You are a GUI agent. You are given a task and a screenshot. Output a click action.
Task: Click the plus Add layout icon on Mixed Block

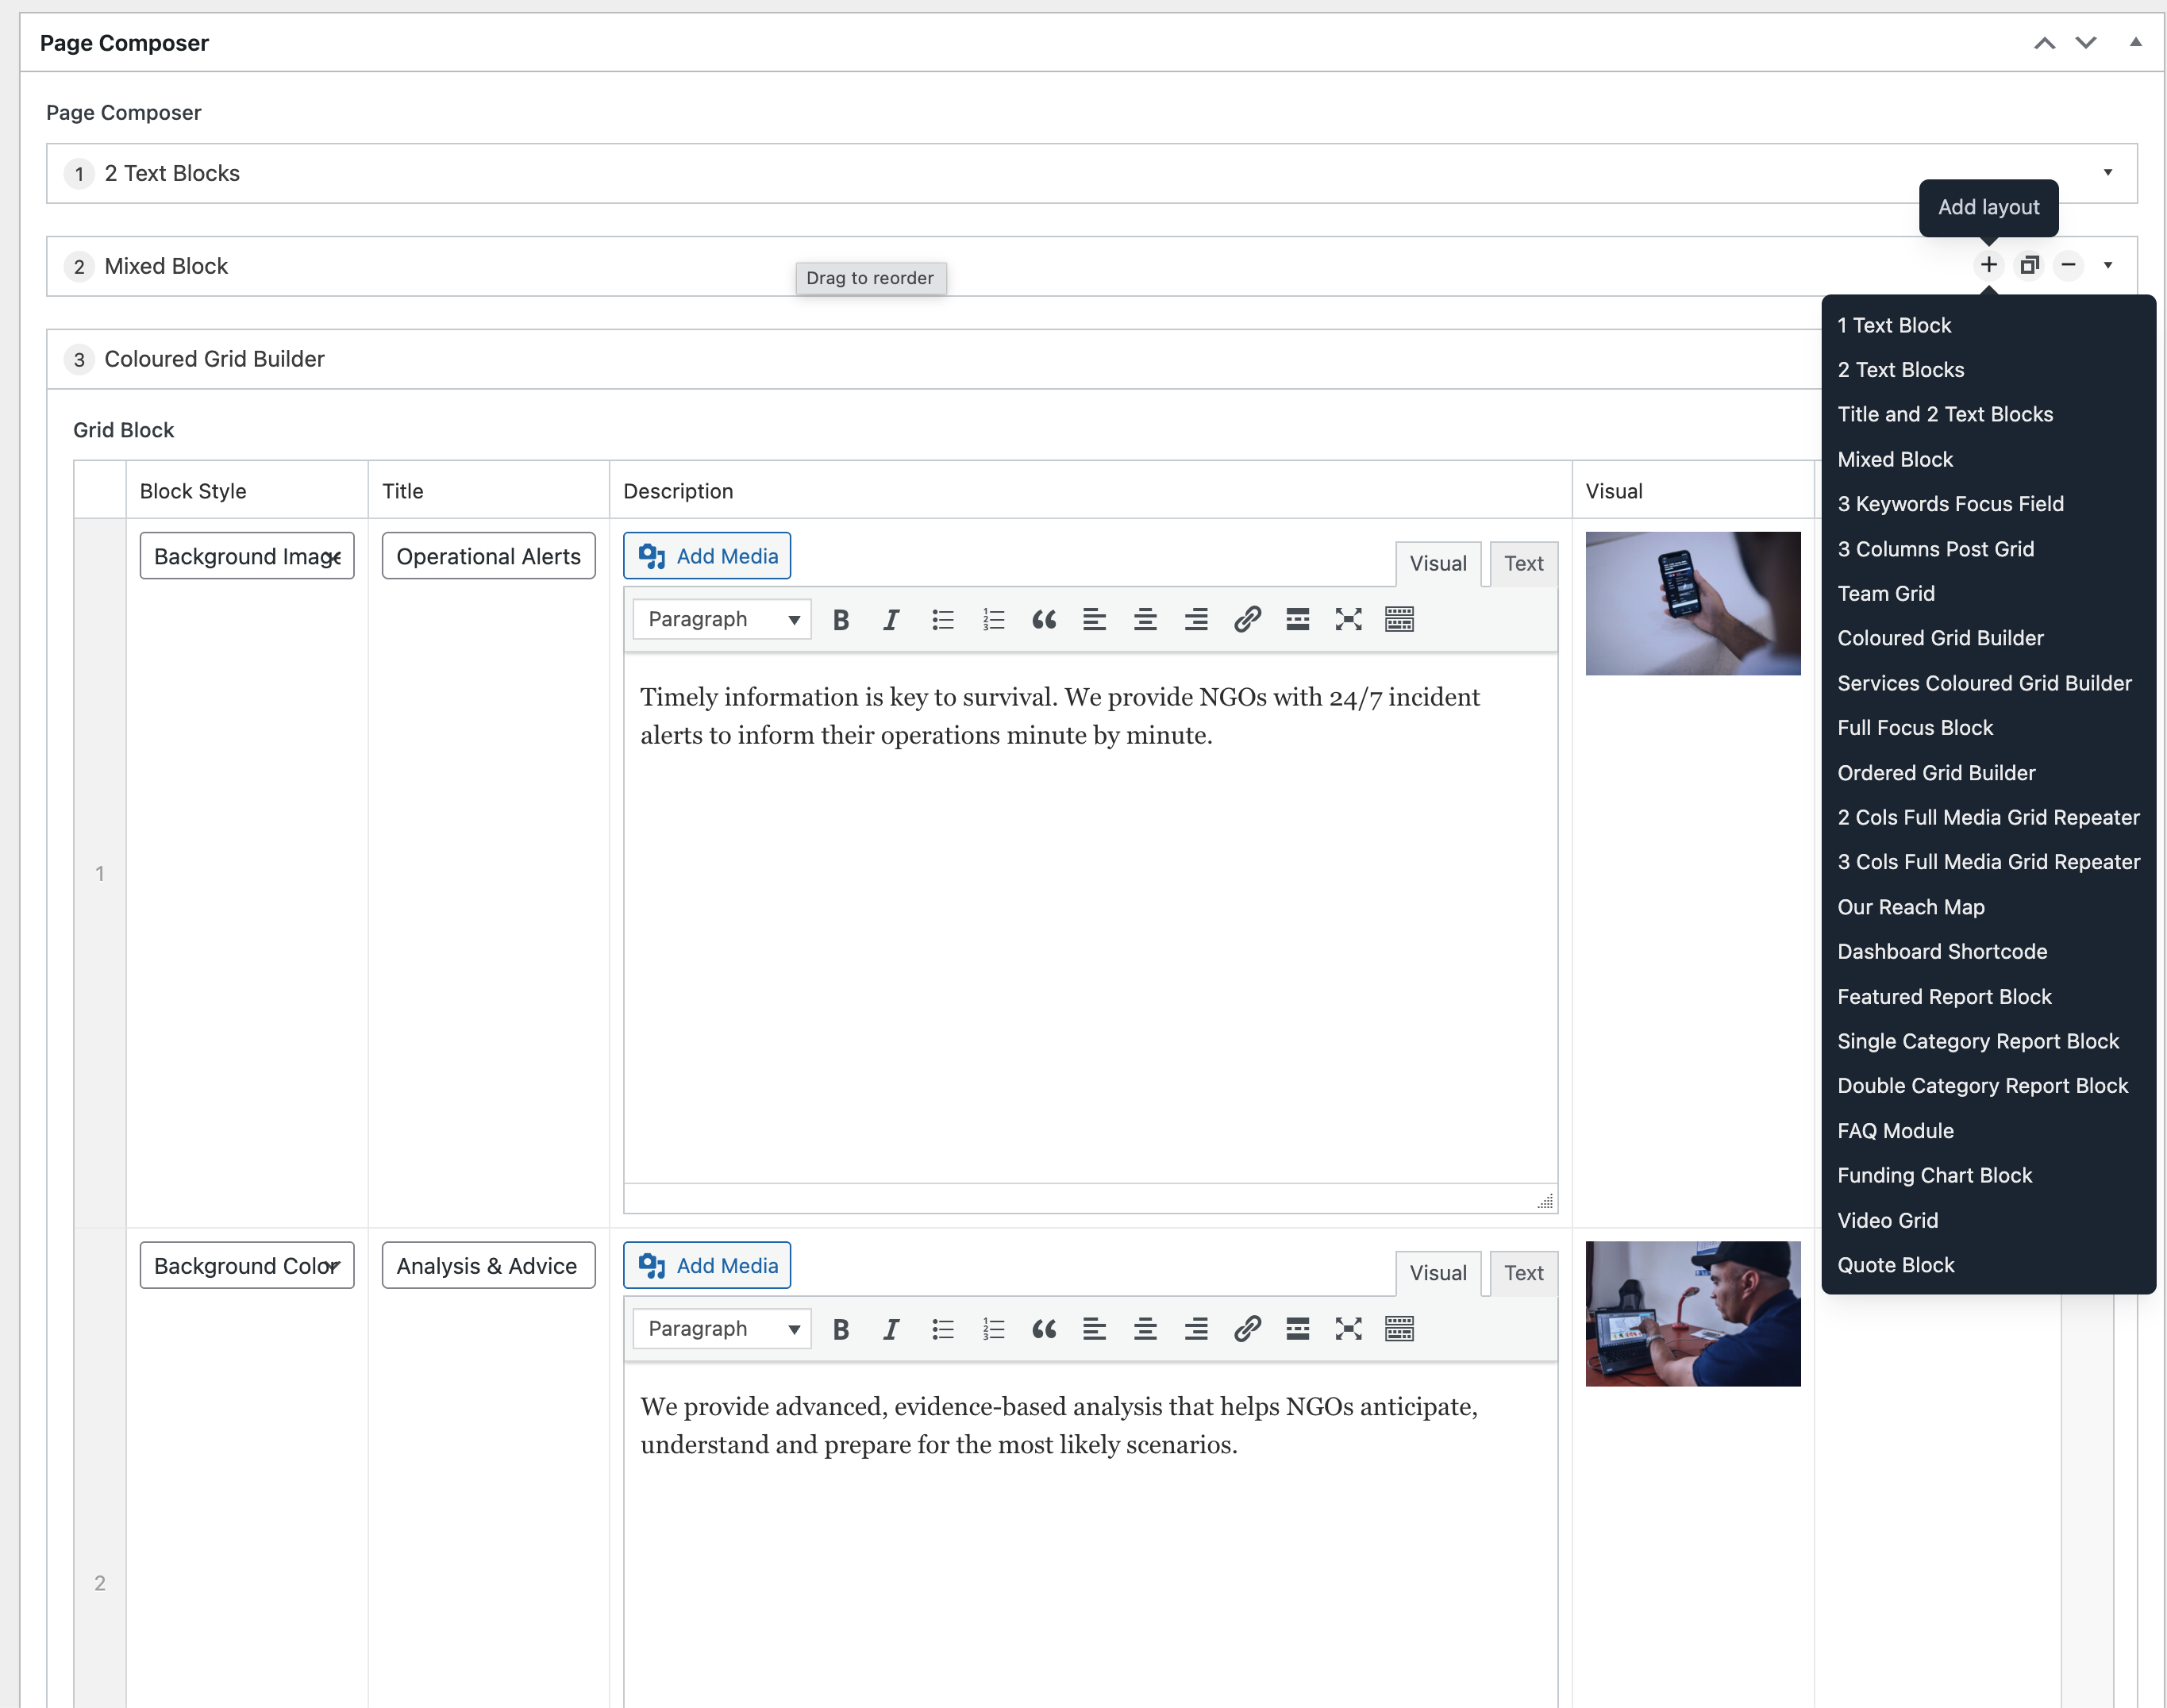(1989, 265)
